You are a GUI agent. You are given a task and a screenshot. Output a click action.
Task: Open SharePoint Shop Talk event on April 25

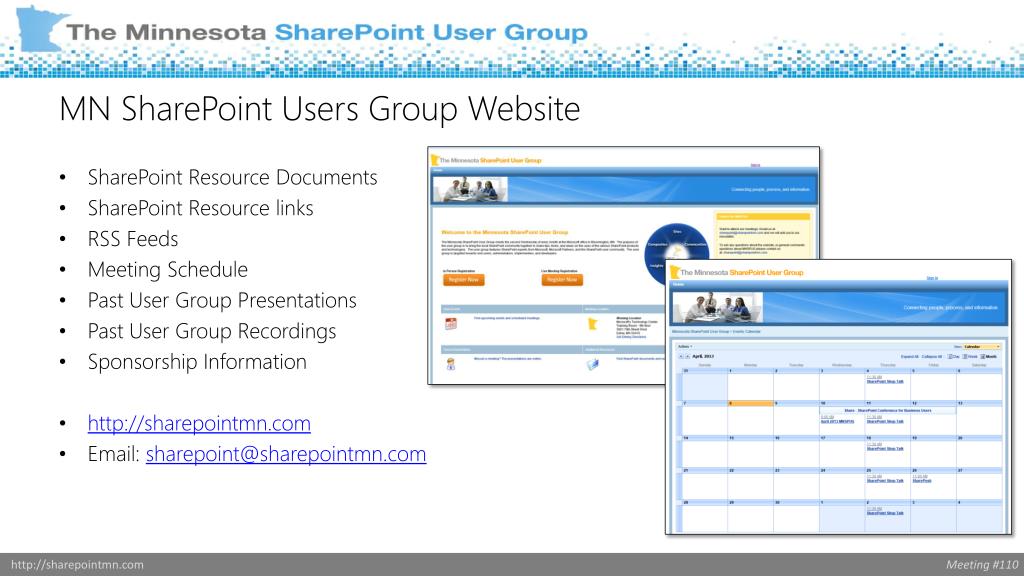click(x=885, y=481)
